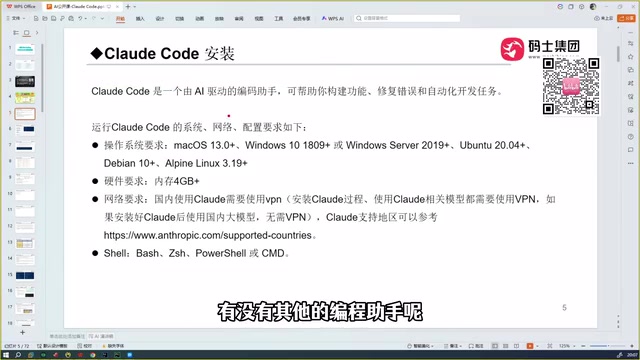The image size is (640, 360).
Task: Expand the arrow beside the new tab plus
Action: [x=135, y=7]
